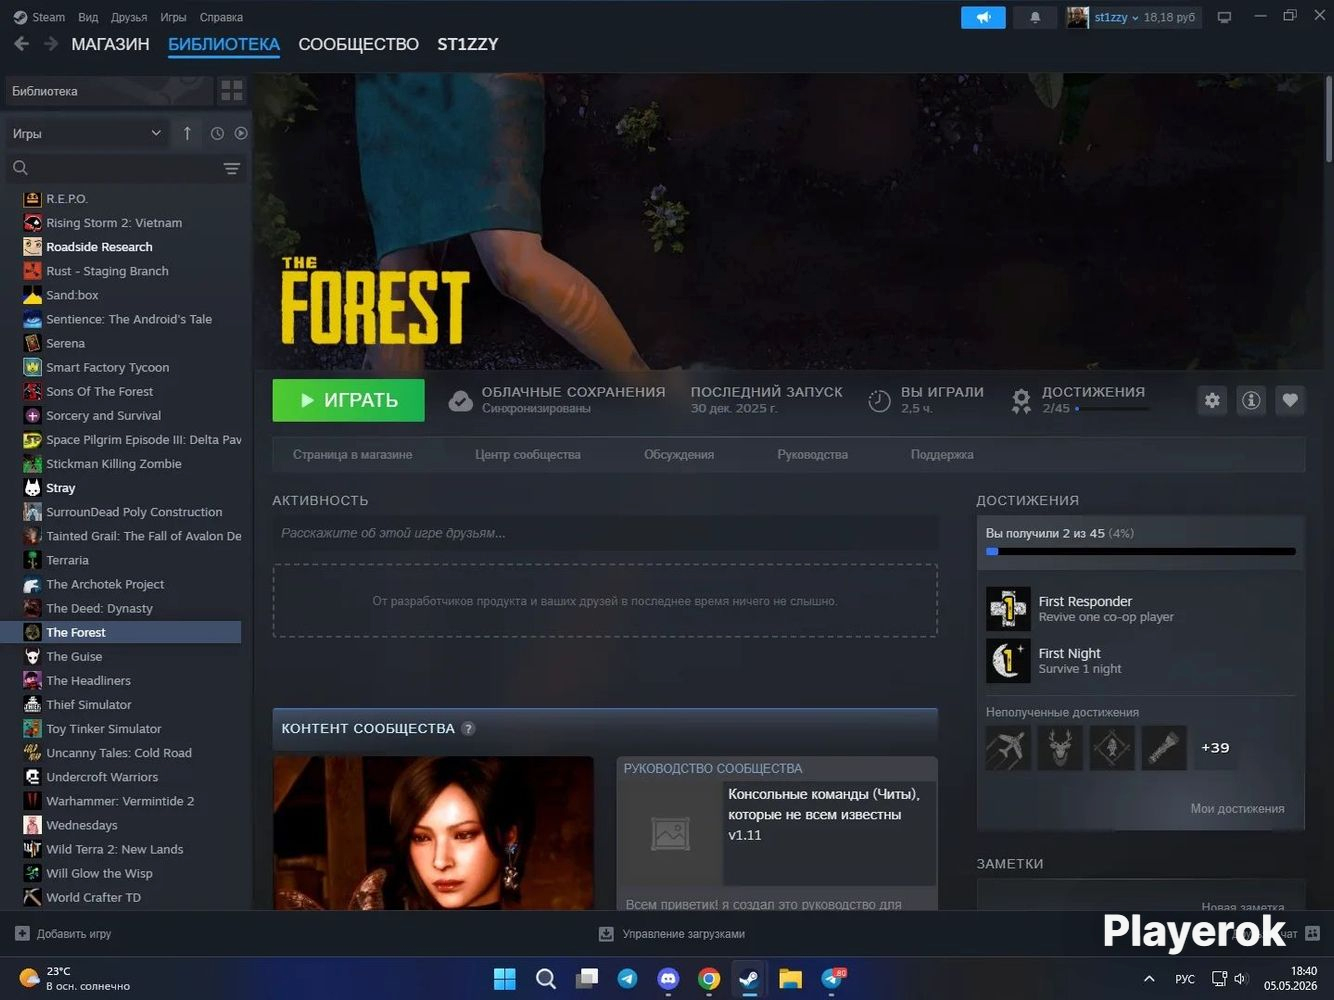Open Windows Start menu
1334x1000 pixels.
[505, 978]
